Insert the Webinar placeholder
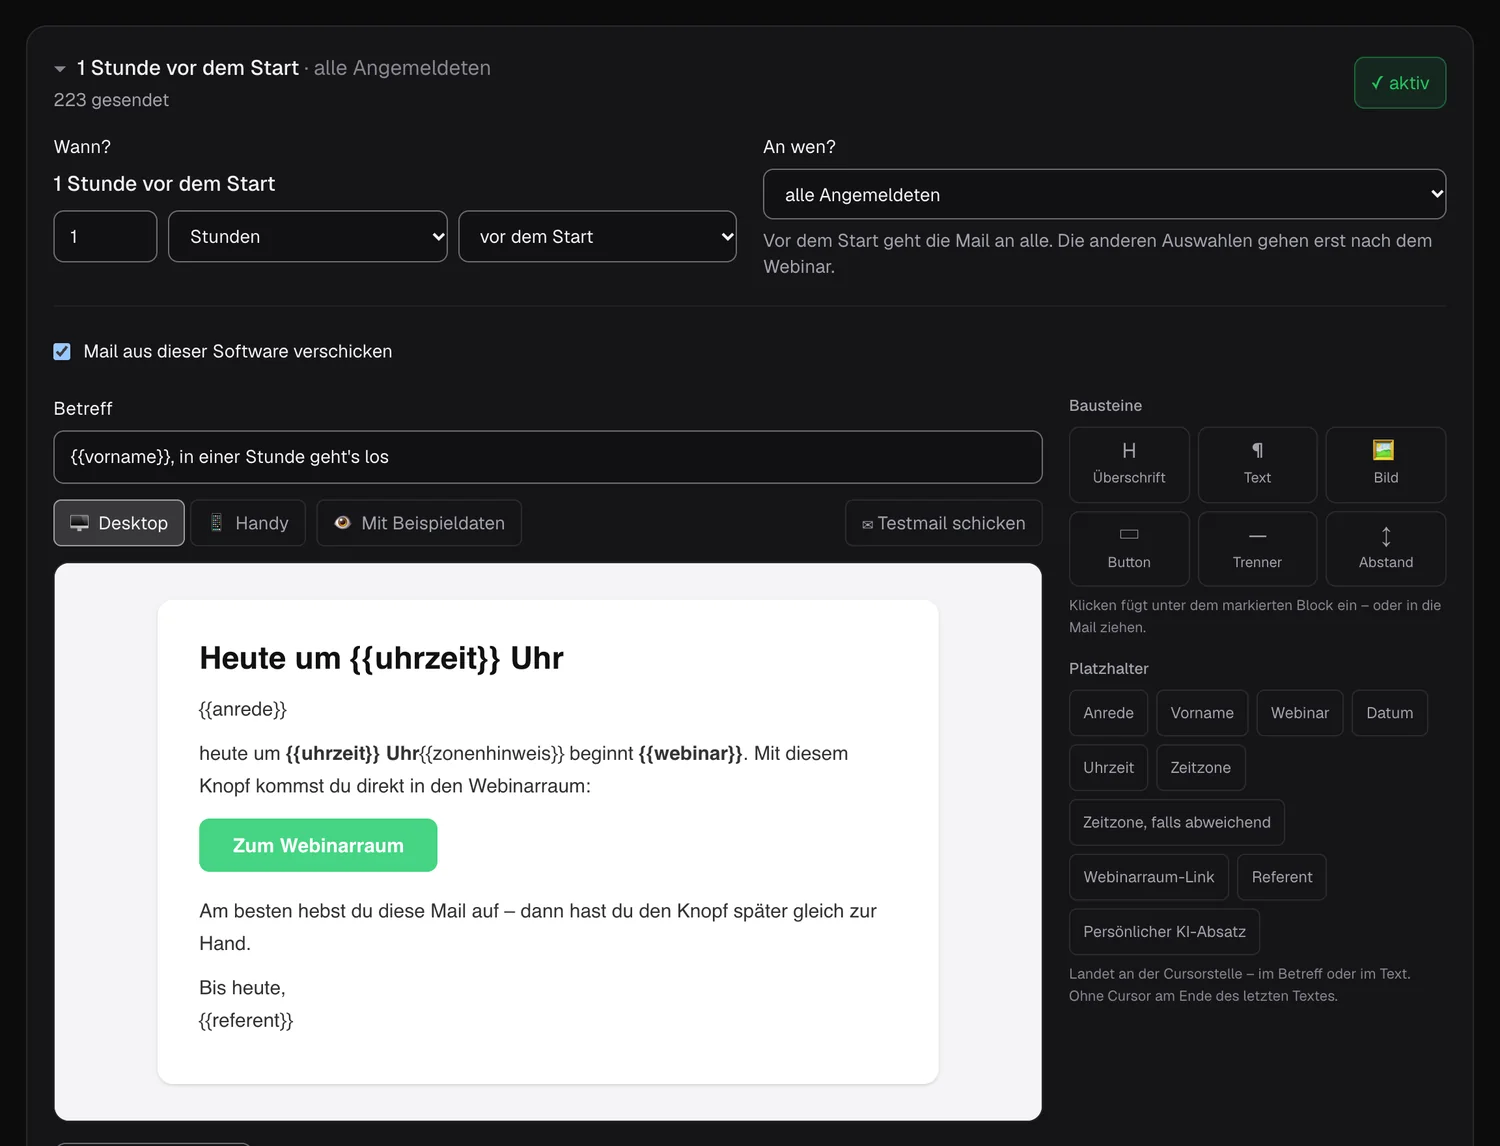The height and width of the screenshot is (1146, 1500). (1300, 713)
